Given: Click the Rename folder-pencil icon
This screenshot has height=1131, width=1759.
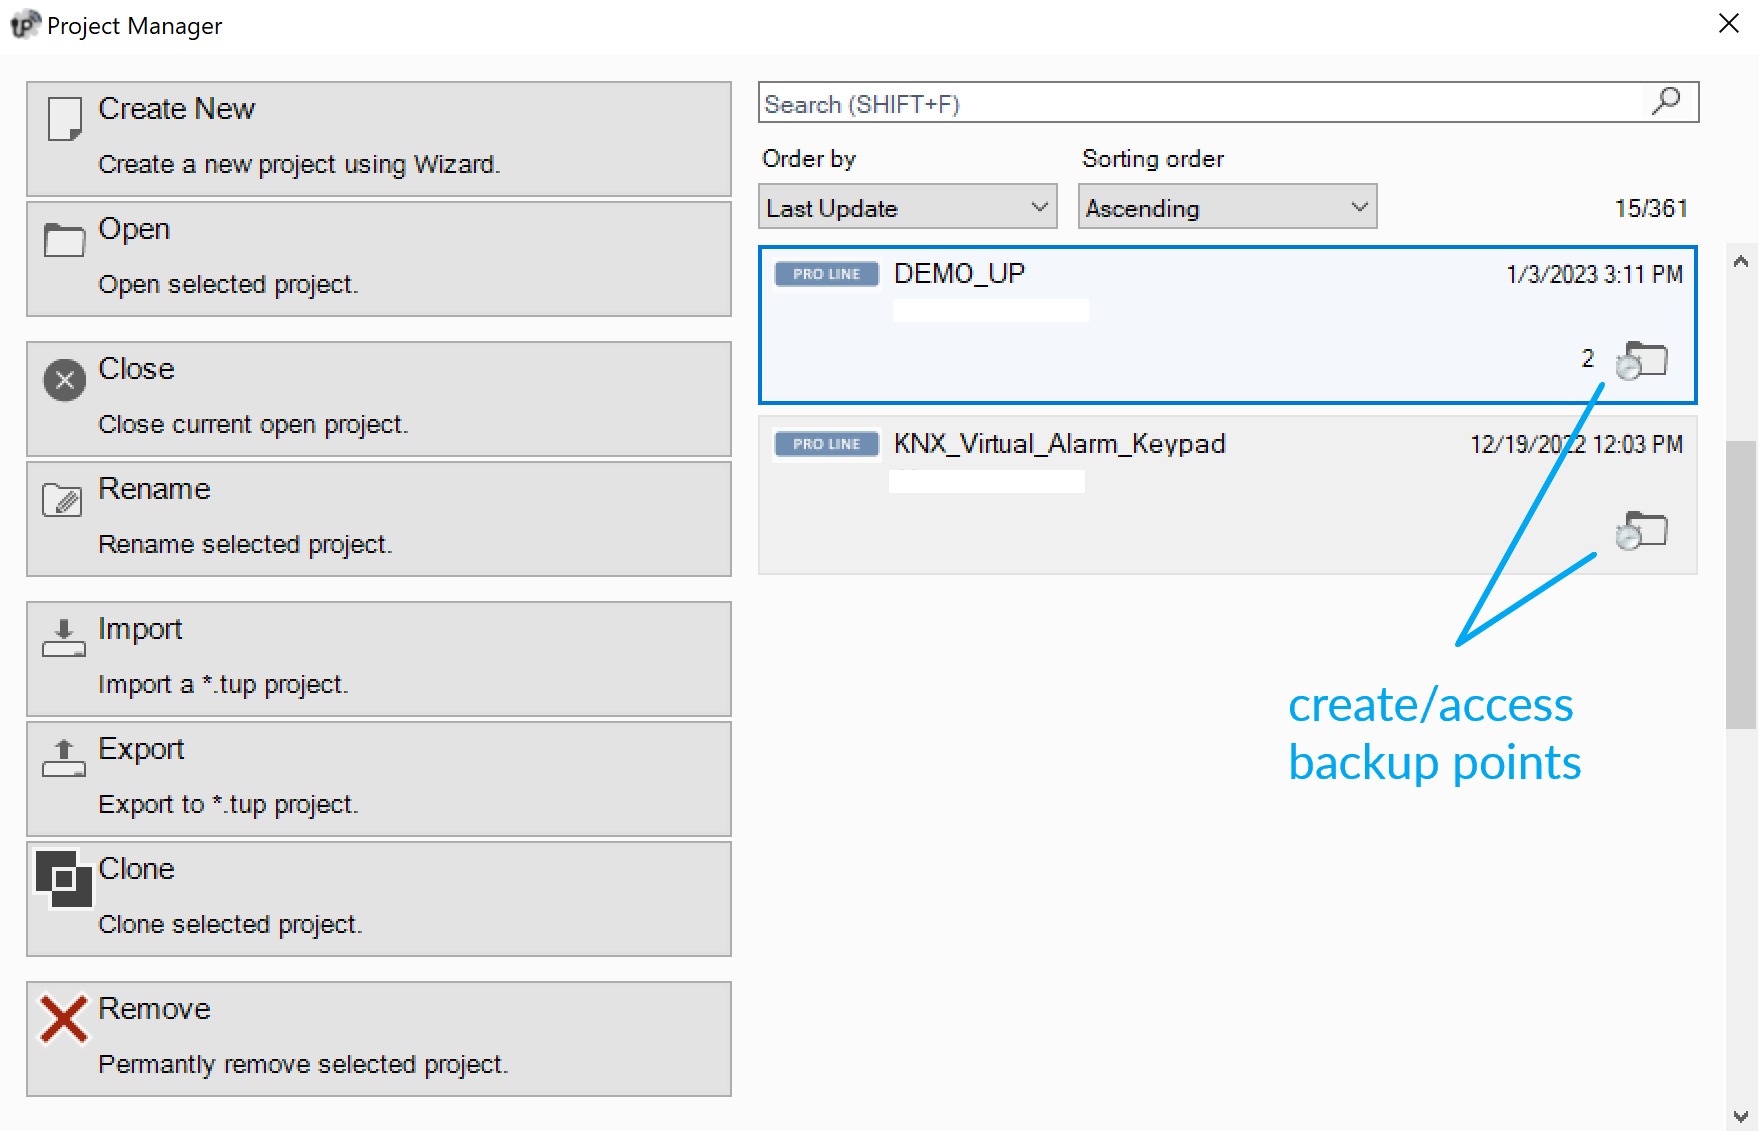Looking at the screenshot, I should pos(62,499).
